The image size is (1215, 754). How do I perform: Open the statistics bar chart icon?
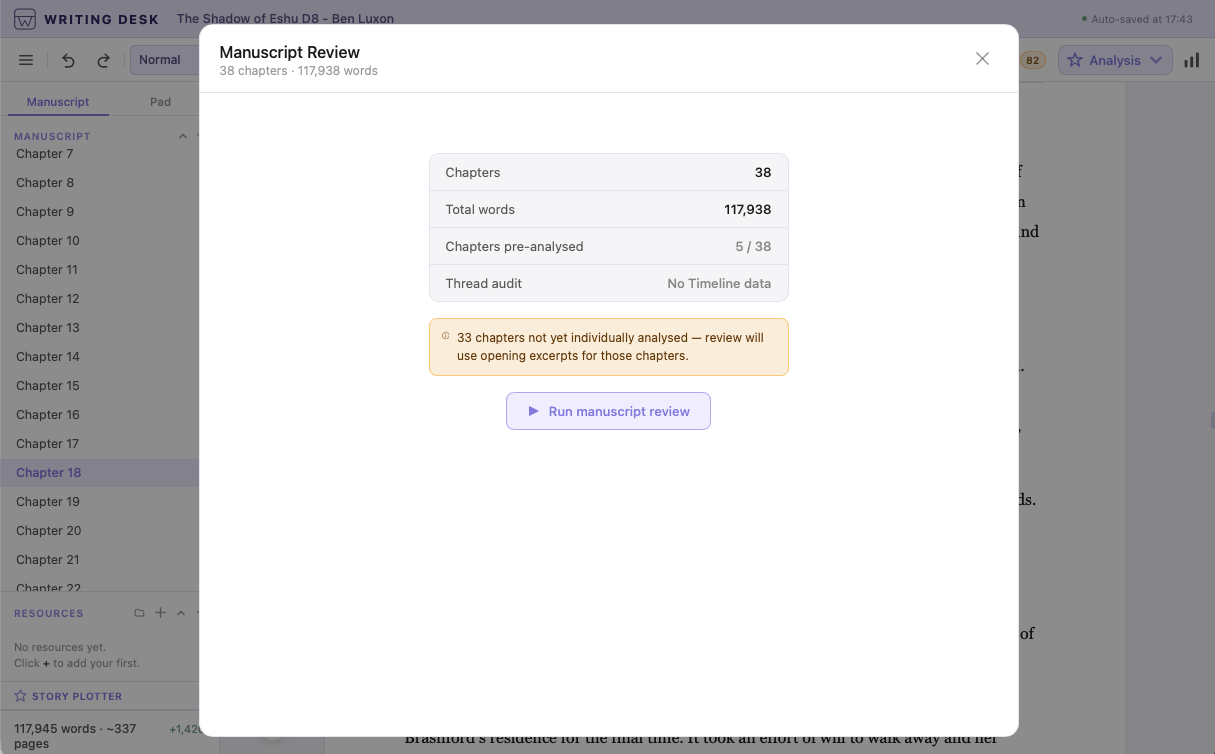(1191, 60)
